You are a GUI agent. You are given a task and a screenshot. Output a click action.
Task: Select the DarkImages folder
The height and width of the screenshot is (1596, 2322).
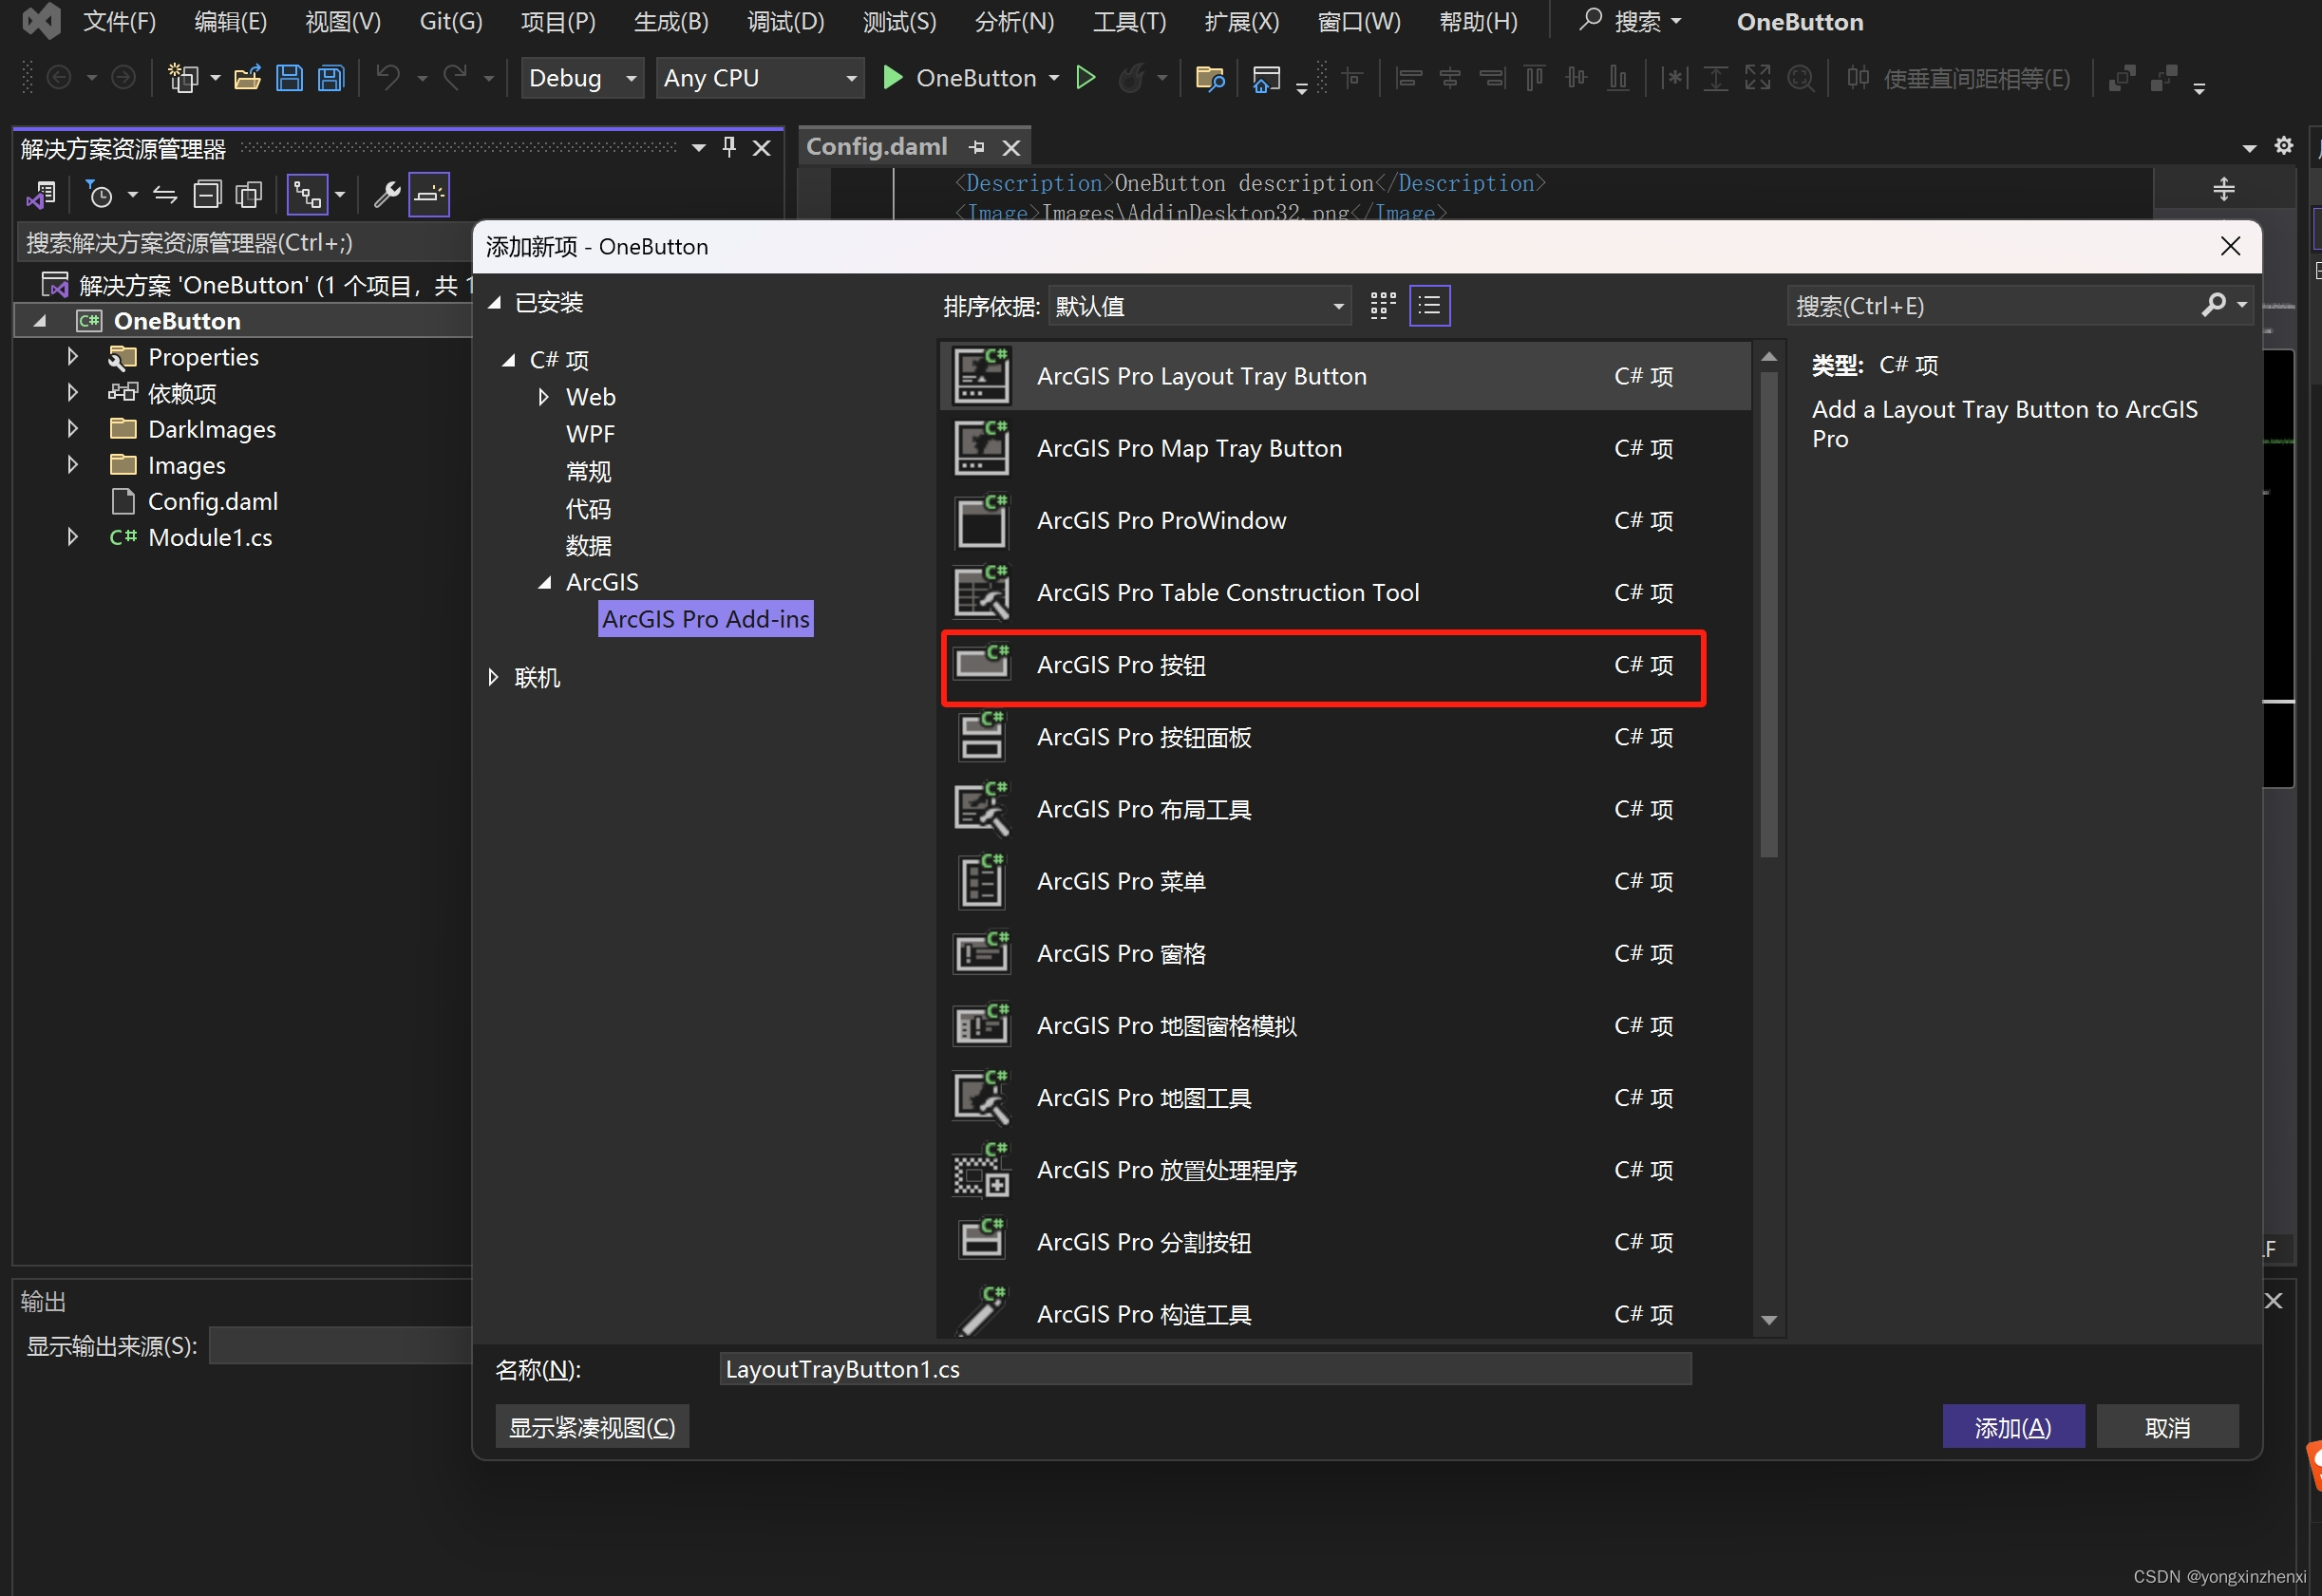(x=211, y=429)
